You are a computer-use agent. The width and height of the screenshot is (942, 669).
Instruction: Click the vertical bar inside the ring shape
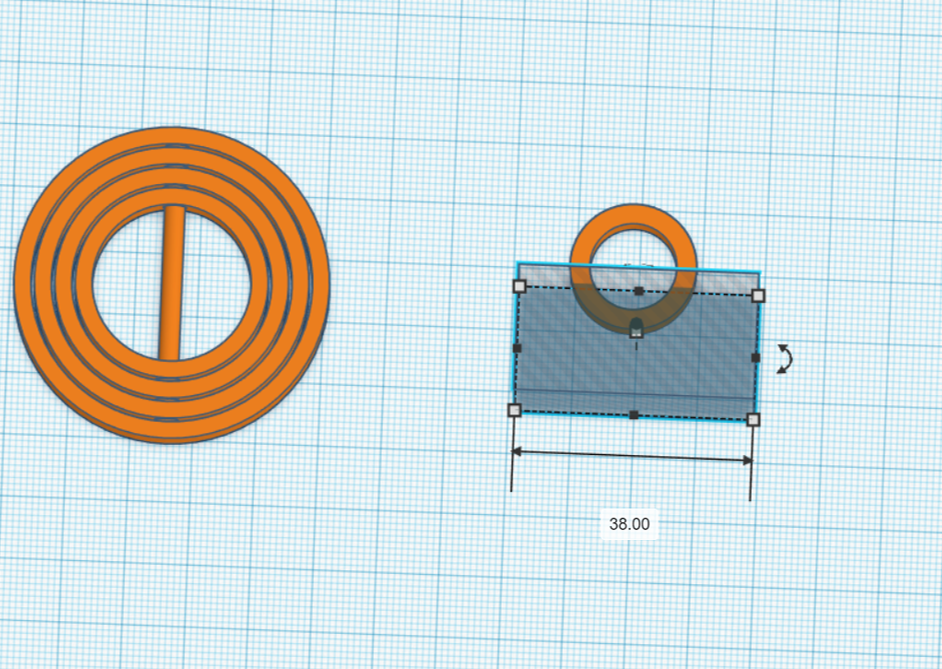pos(174,285)
